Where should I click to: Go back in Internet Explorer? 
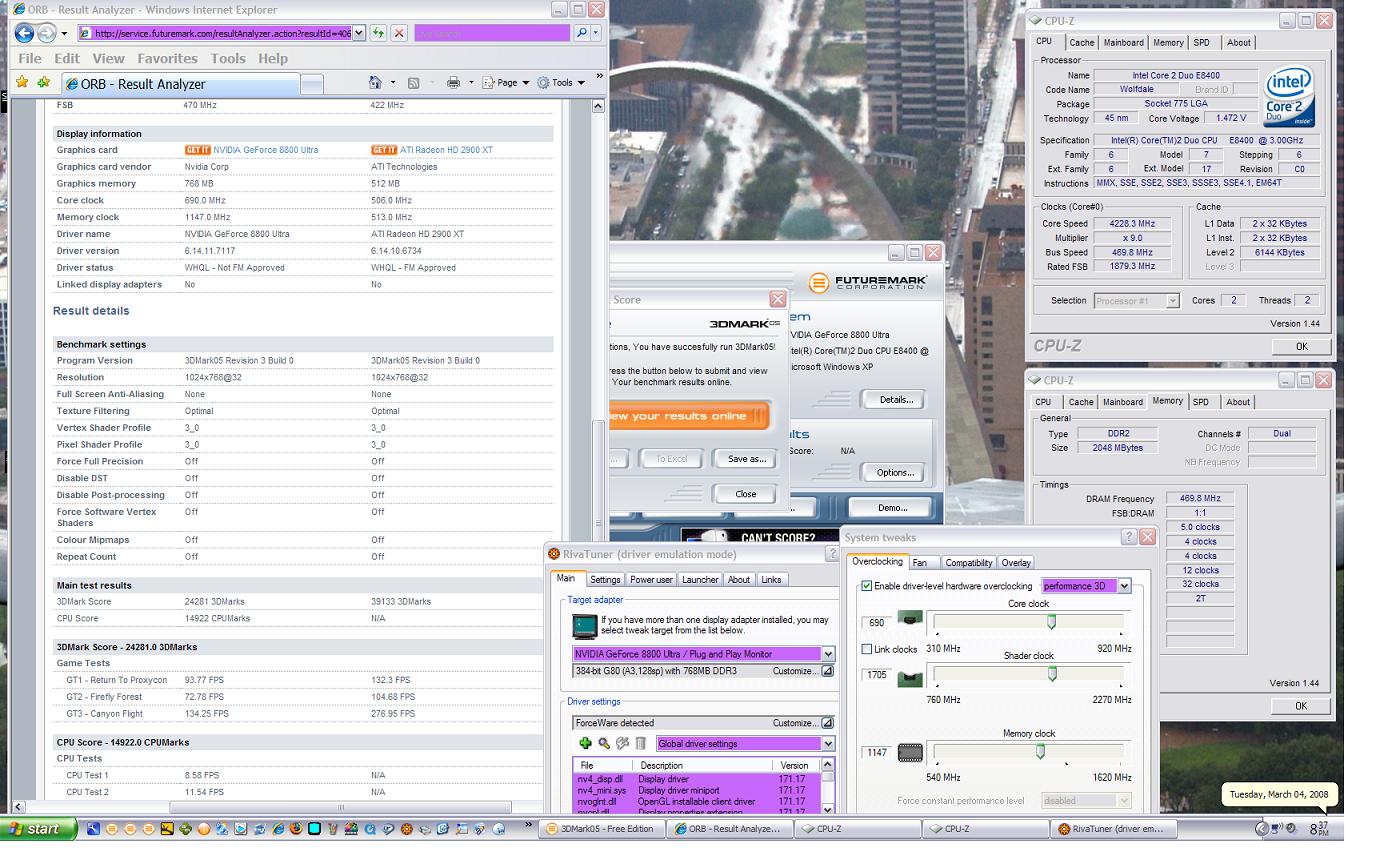(x=23, y=33)
